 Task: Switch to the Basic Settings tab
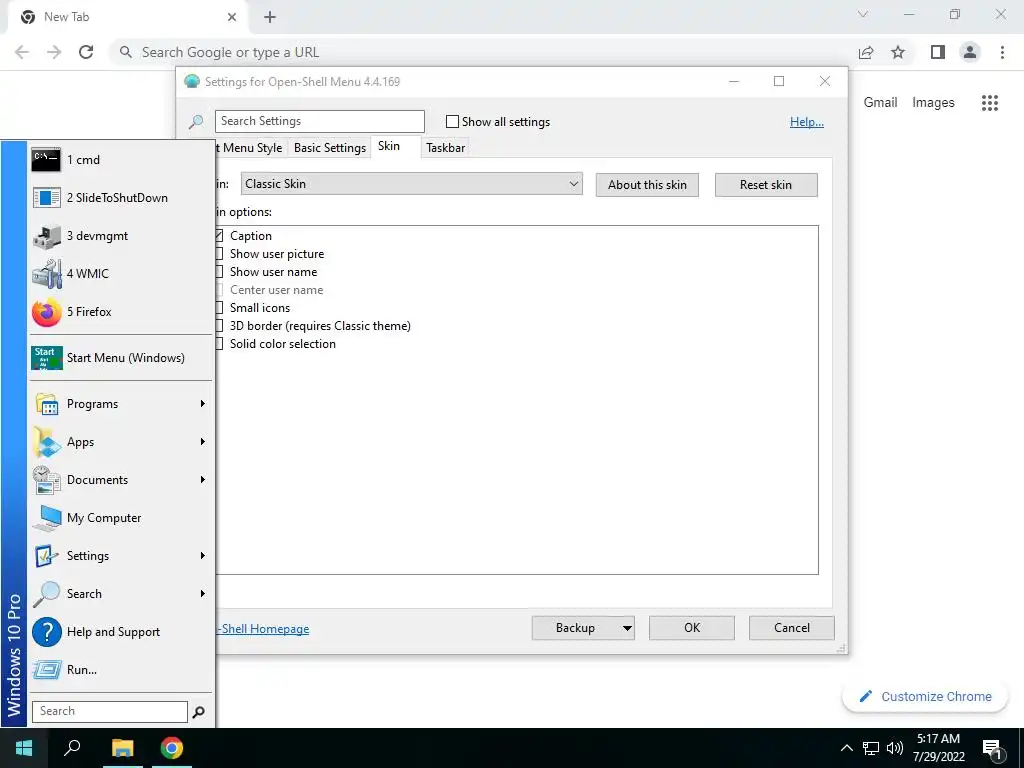coord(330,148)
